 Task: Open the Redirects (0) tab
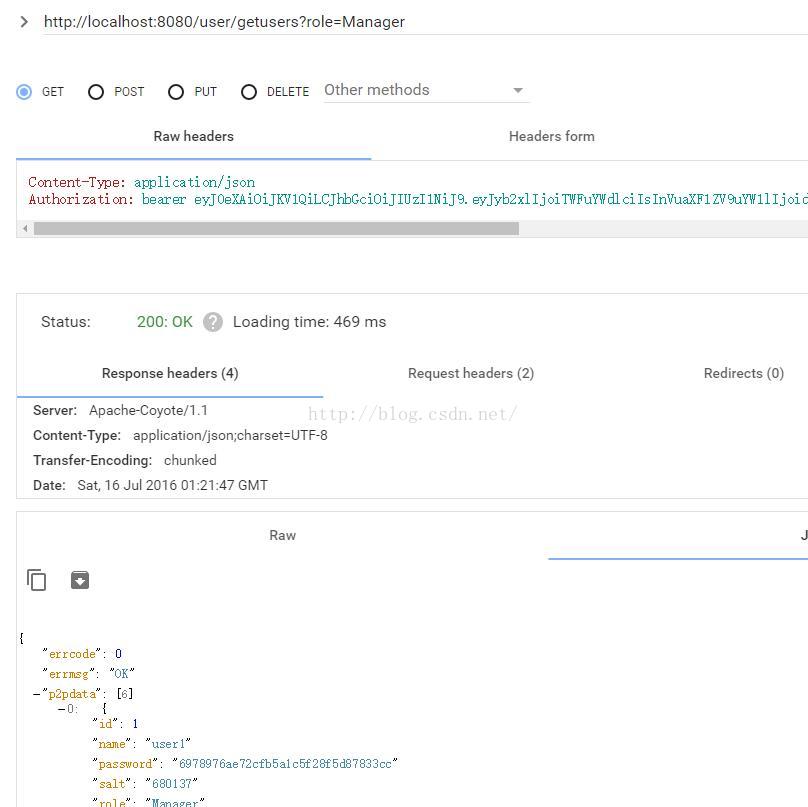click(x=743, y=373)
